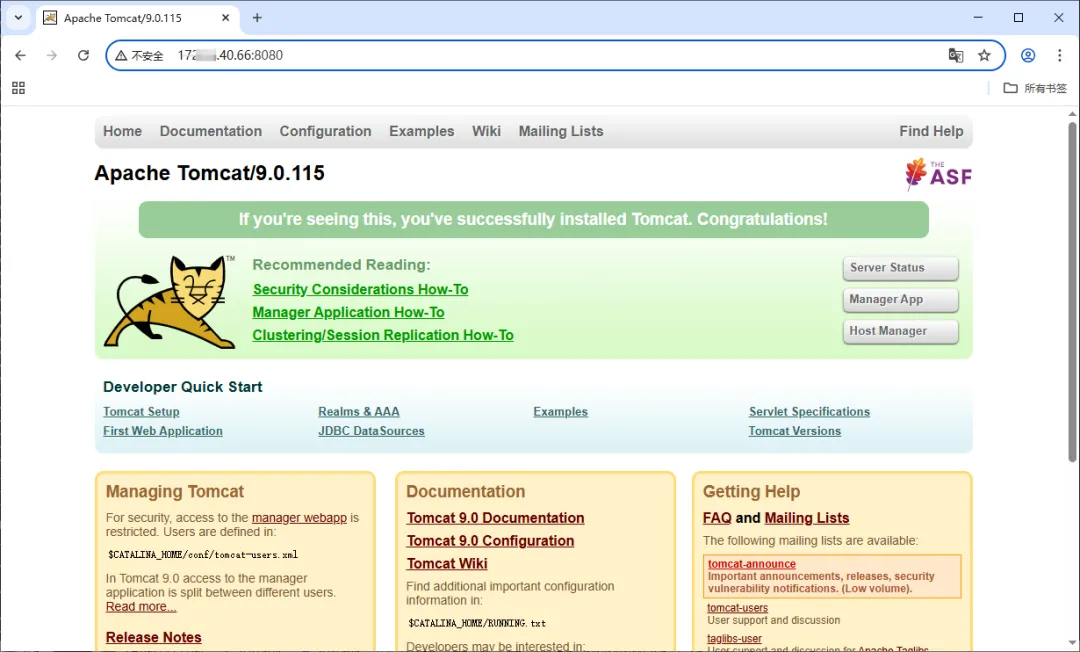Click the Manager App button

coord(900,299)
